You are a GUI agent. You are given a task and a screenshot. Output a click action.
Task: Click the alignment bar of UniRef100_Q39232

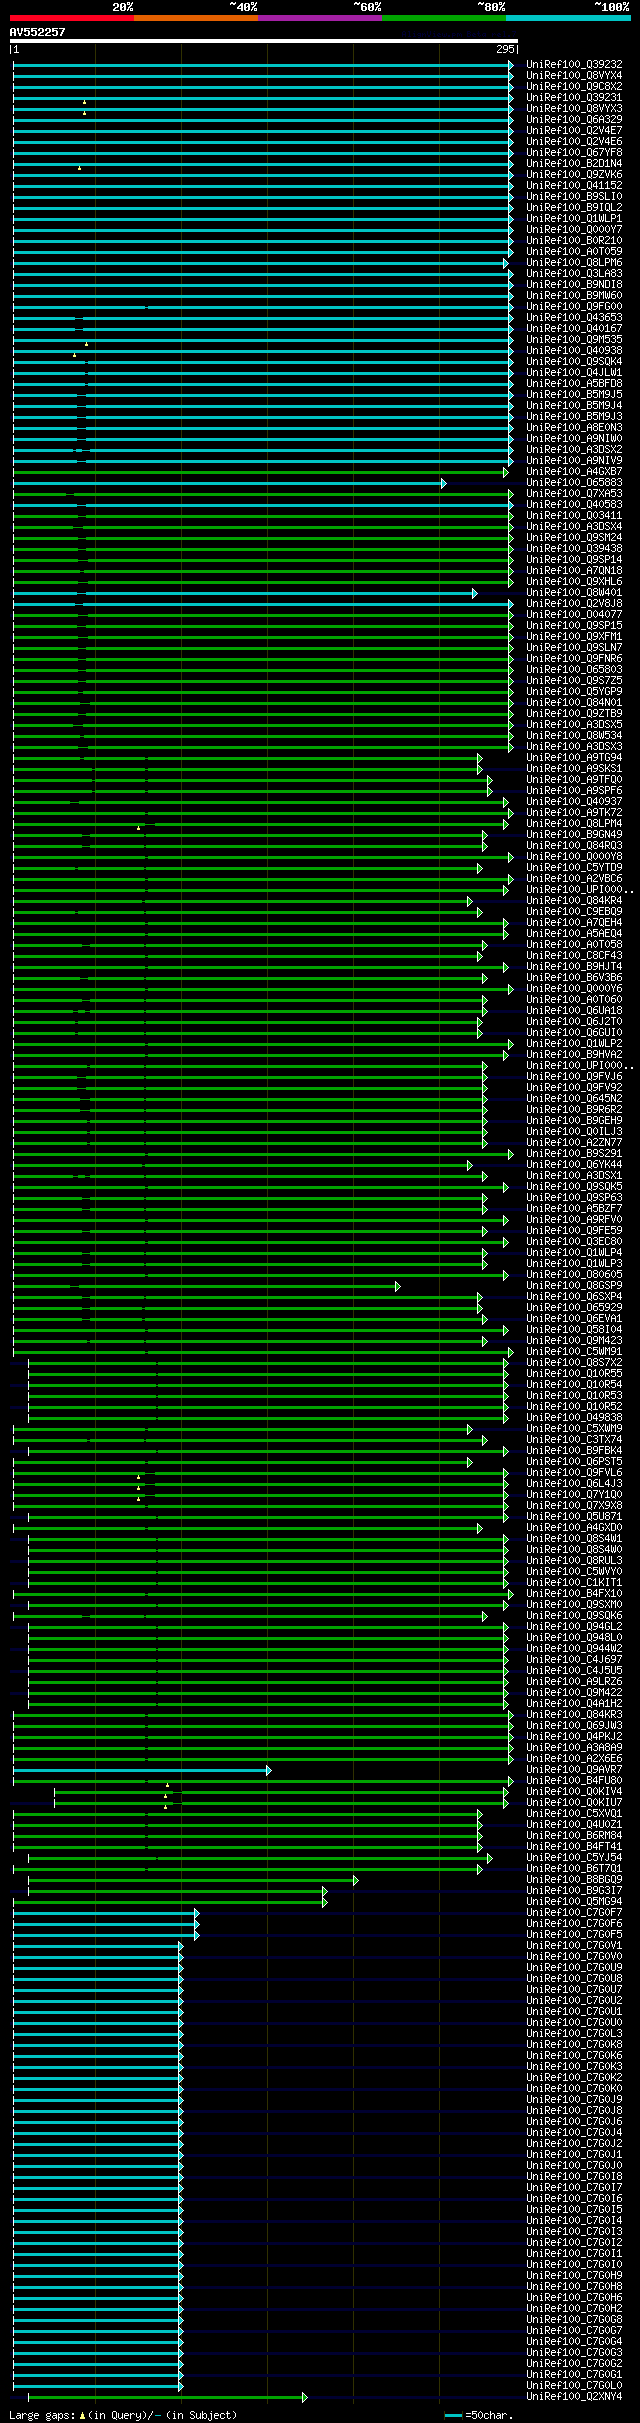point(263,65)
